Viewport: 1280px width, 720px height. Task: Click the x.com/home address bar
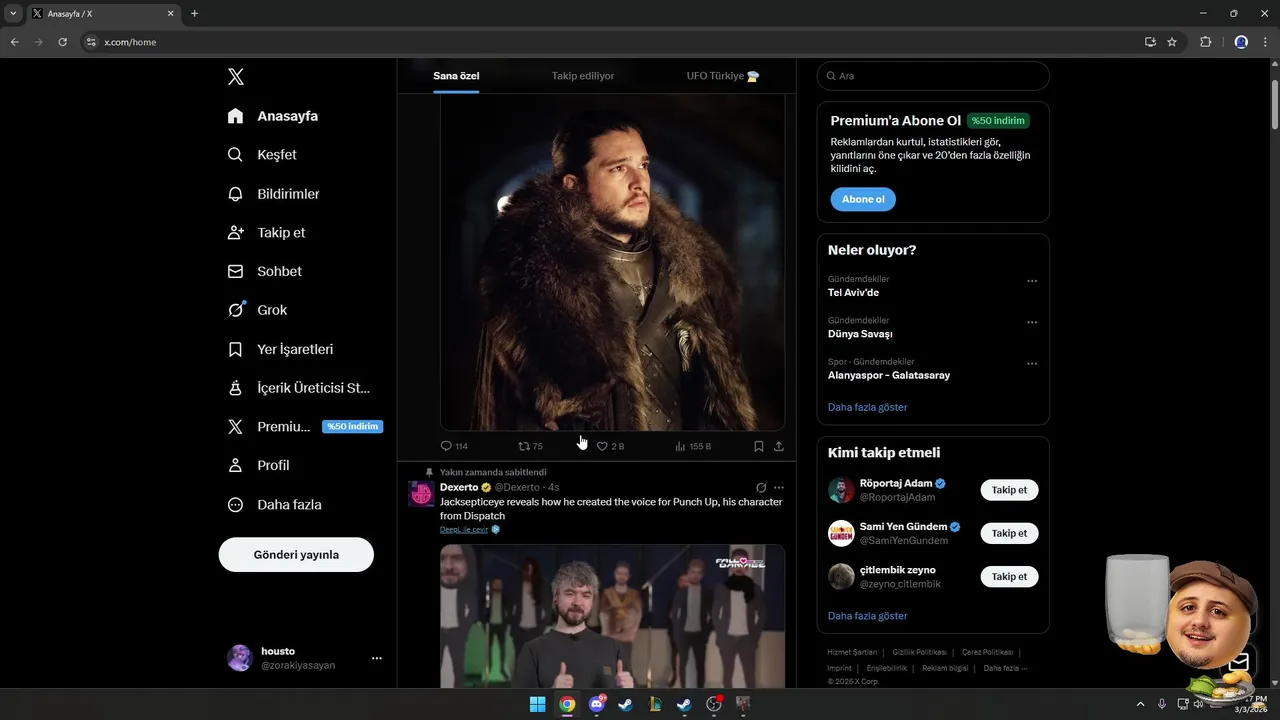[x=610, y=42]
